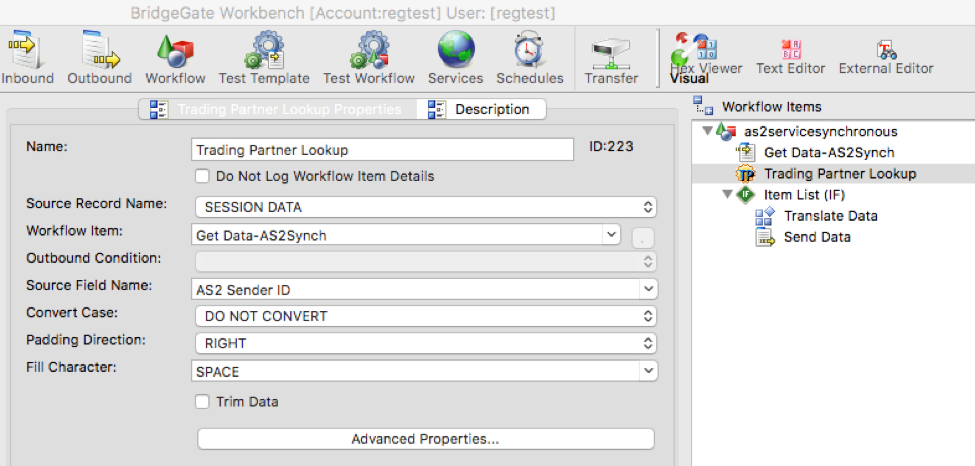Select Item List (IF) in the tree
Screen dimensions: 975x466
[x=805, y=195]
